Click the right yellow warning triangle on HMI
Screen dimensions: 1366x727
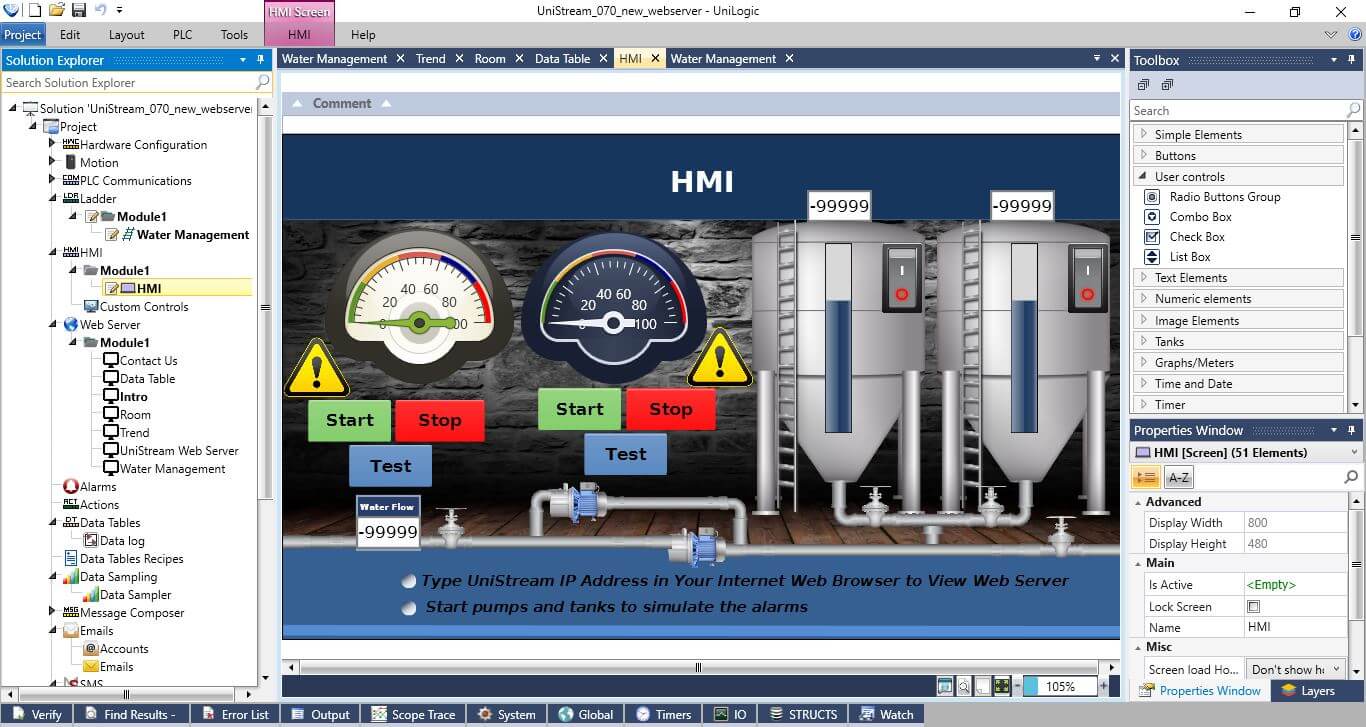click(x=720, y=357)
